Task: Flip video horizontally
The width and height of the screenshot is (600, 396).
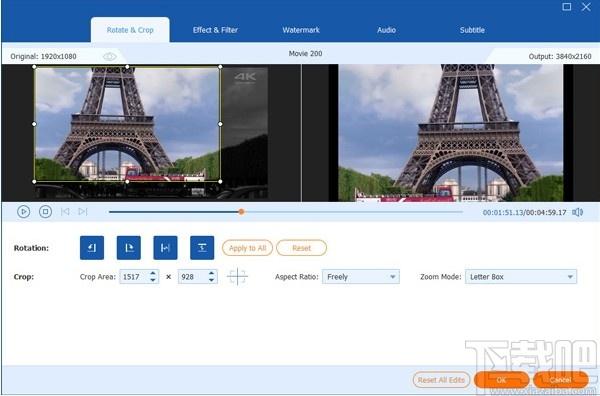Action: click(x=165, y=248)
